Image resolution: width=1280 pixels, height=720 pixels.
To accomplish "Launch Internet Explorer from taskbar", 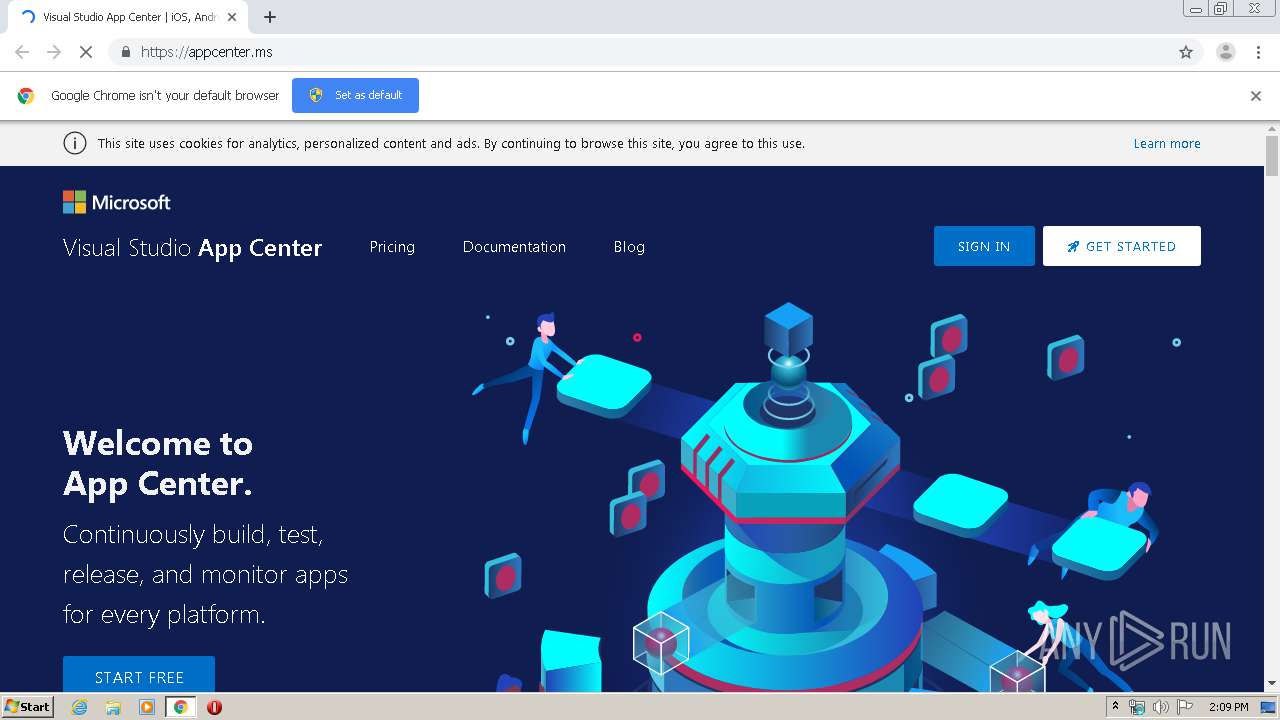I will [79, 707].
